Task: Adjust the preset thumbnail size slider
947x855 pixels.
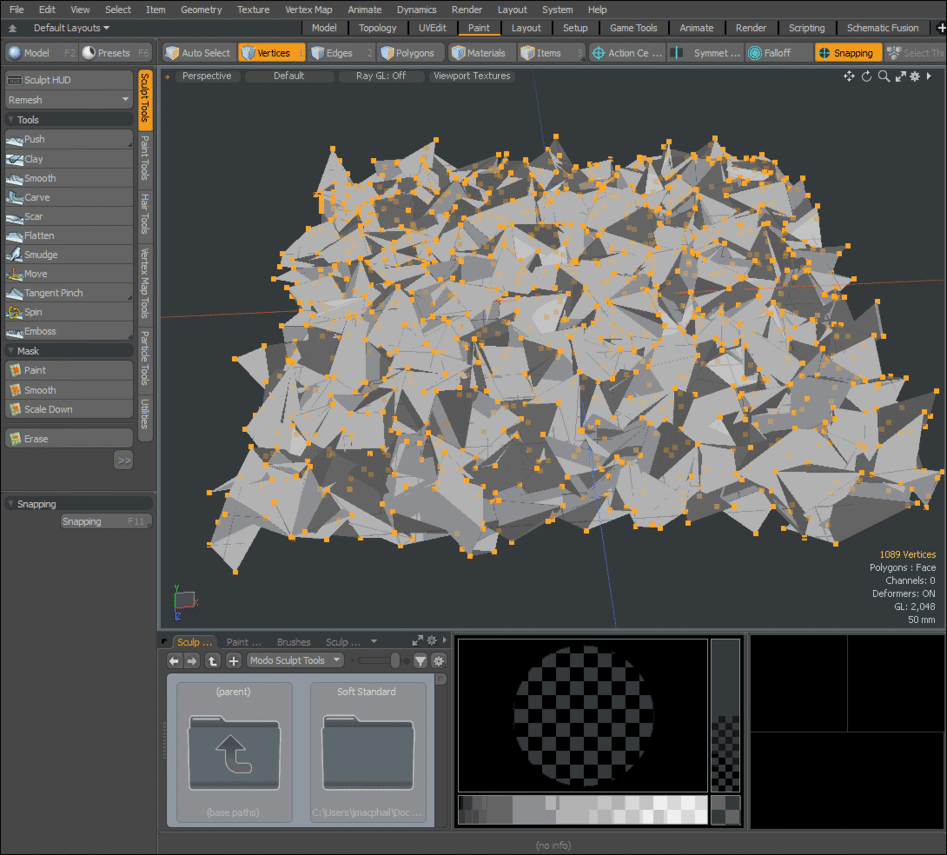Action: (x=395, y=661)
